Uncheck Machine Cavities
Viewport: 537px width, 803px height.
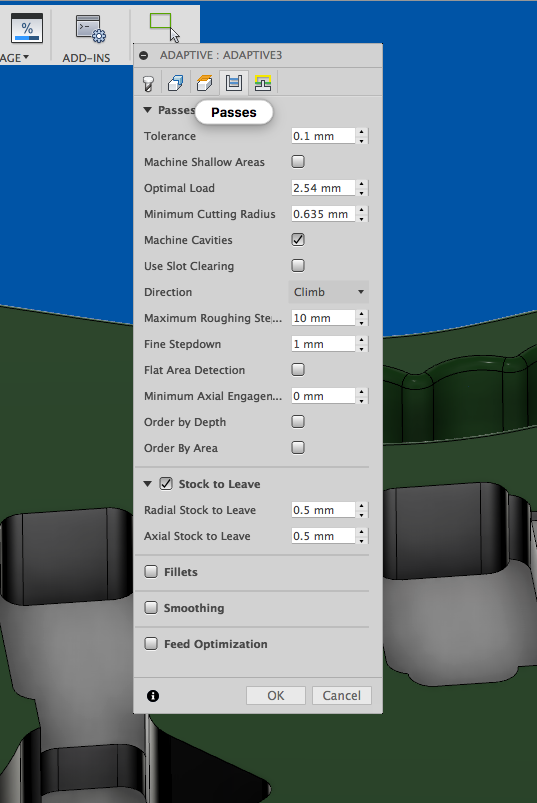click(298, 240)
